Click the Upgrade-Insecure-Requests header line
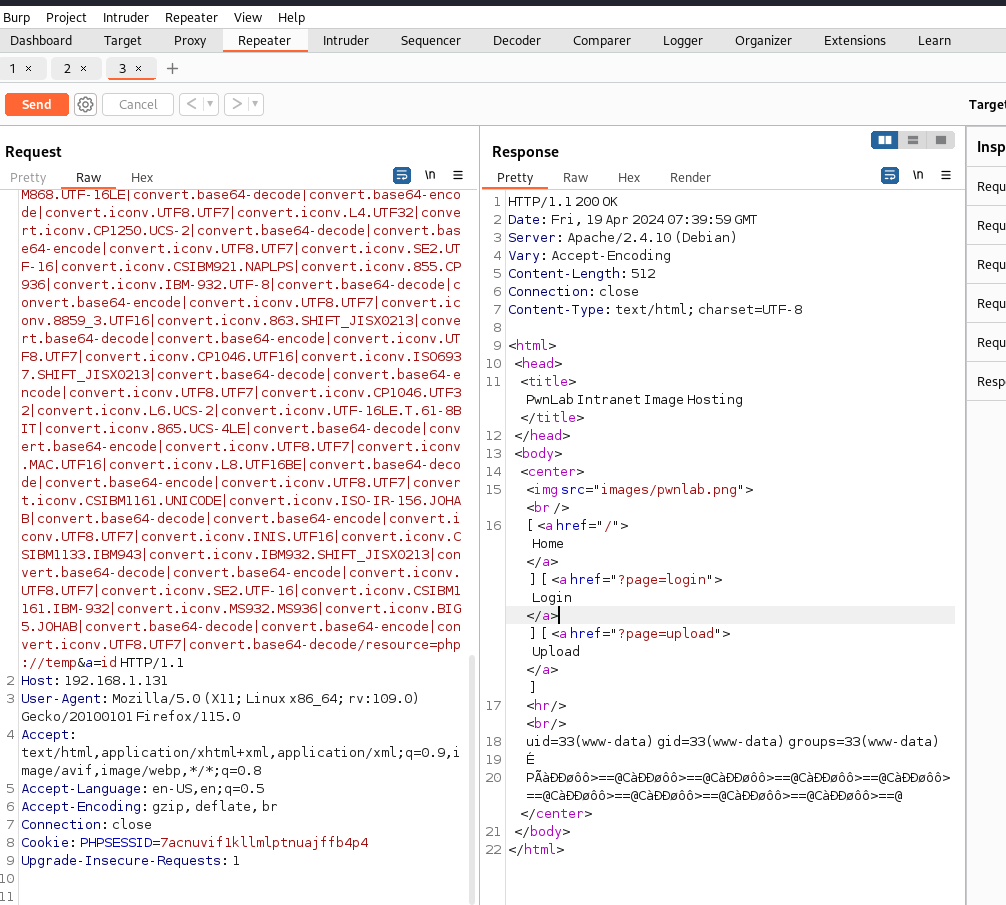This screenshot has height=905, width=1006. (x=131, y=860)
